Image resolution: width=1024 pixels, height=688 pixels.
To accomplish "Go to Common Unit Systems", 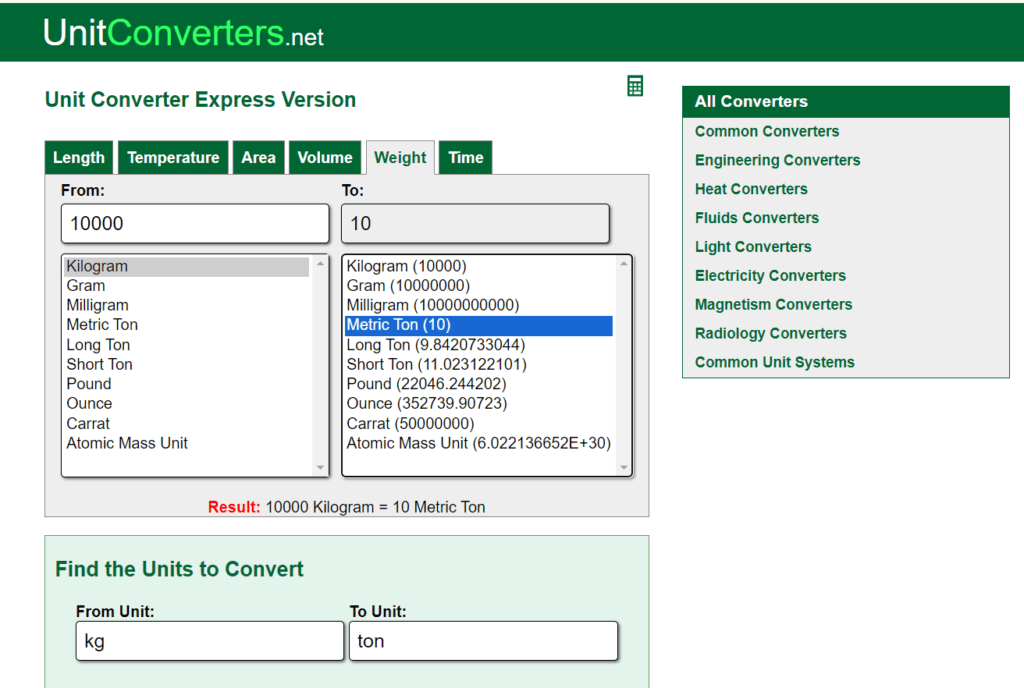I will point(775,362).
